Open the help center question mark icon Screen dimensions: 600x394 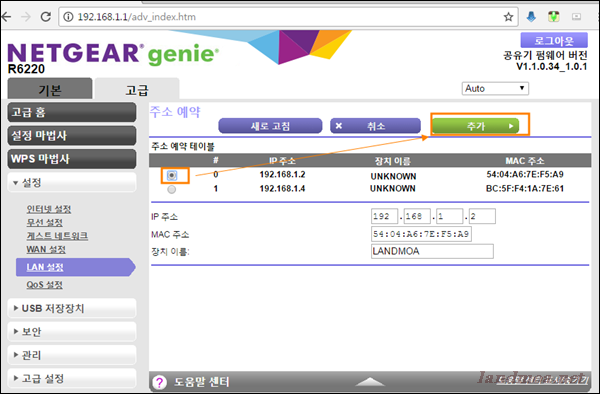[x=160, y=382]
